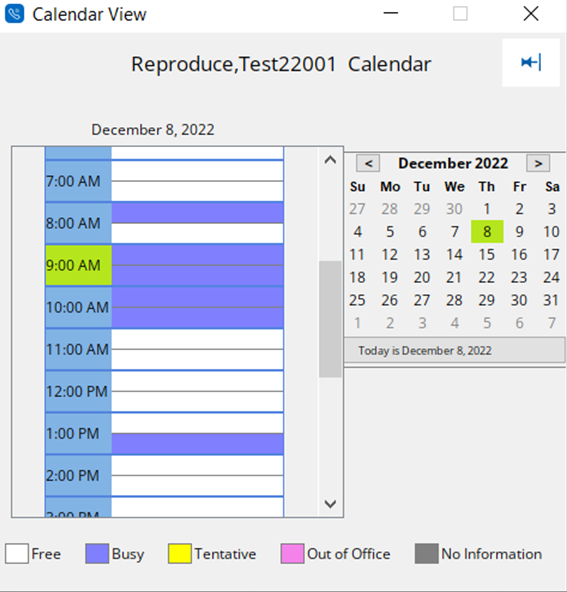Click the vertical scrollbar thumb in schedule

pyautogui.click(x=330, y=319)
